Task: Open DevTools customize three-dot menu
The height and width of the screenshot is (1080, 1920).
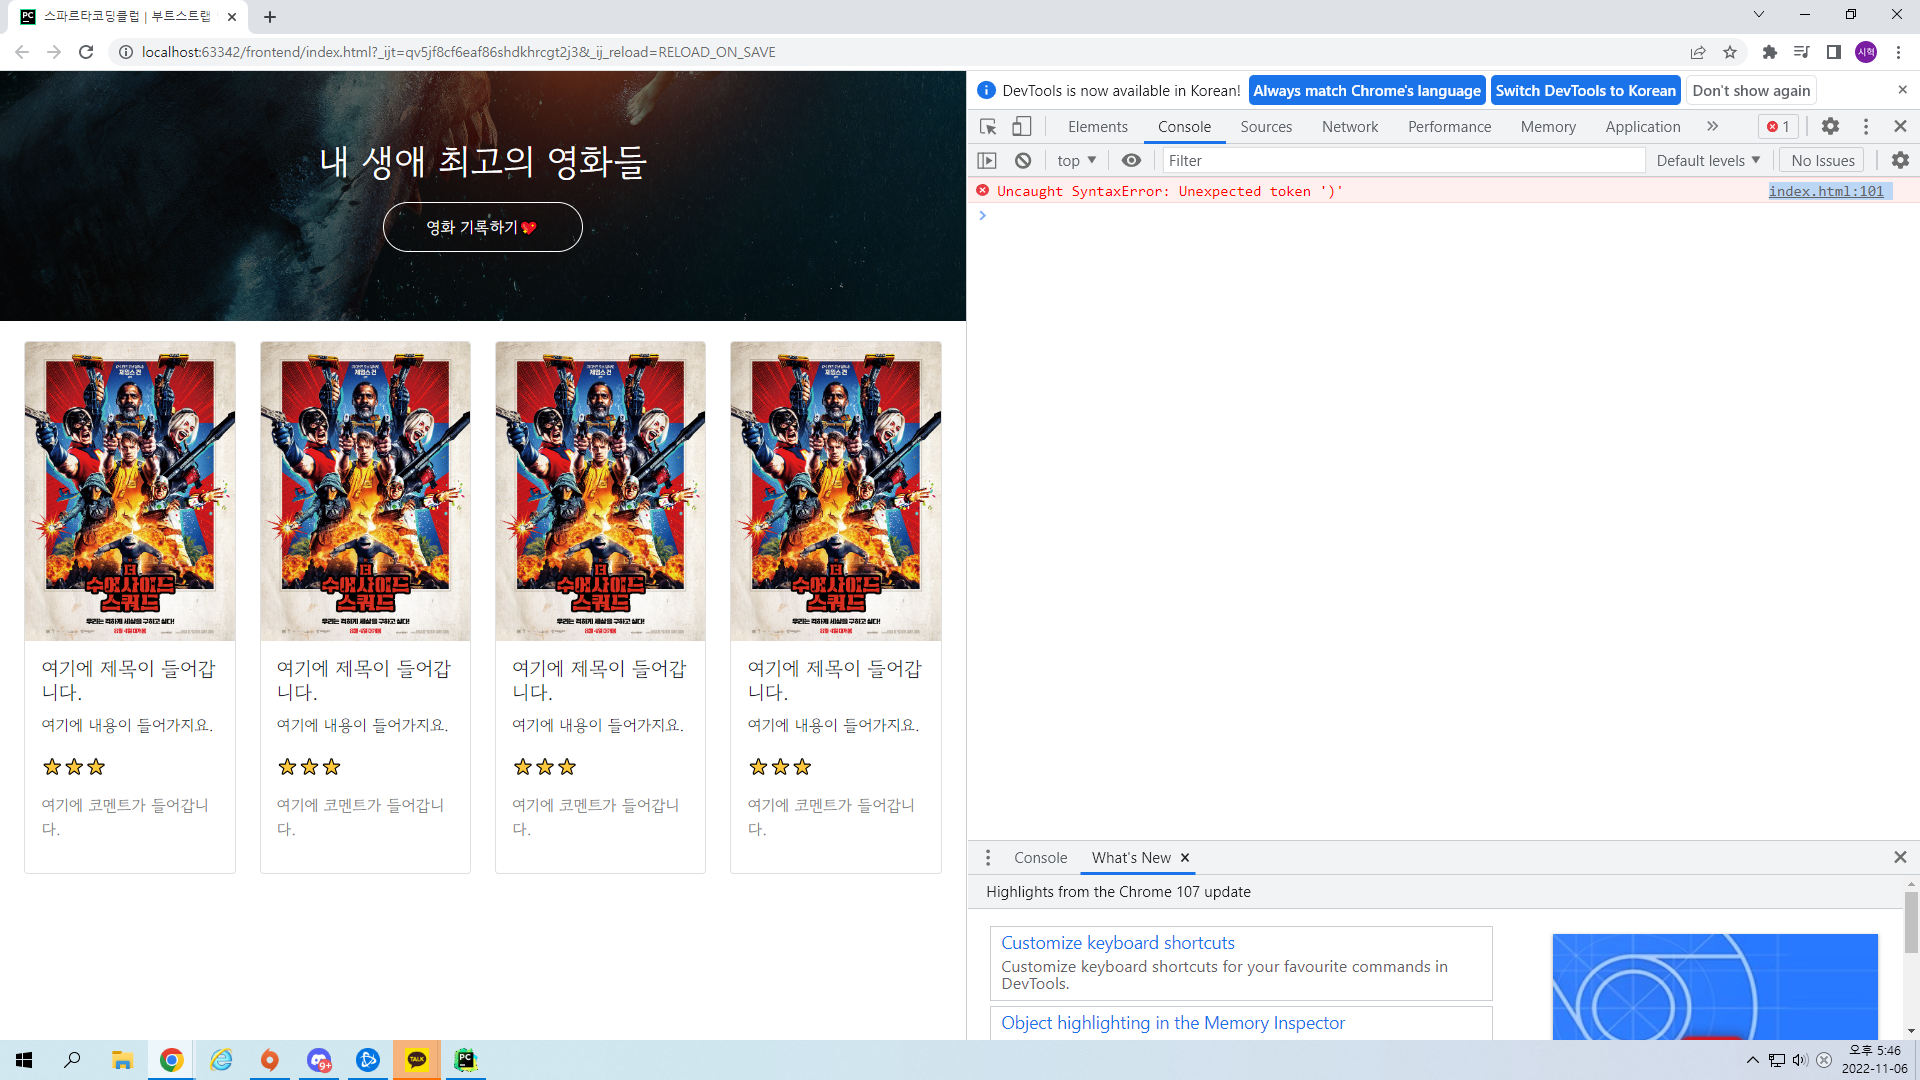Action: coord(1865,127)
